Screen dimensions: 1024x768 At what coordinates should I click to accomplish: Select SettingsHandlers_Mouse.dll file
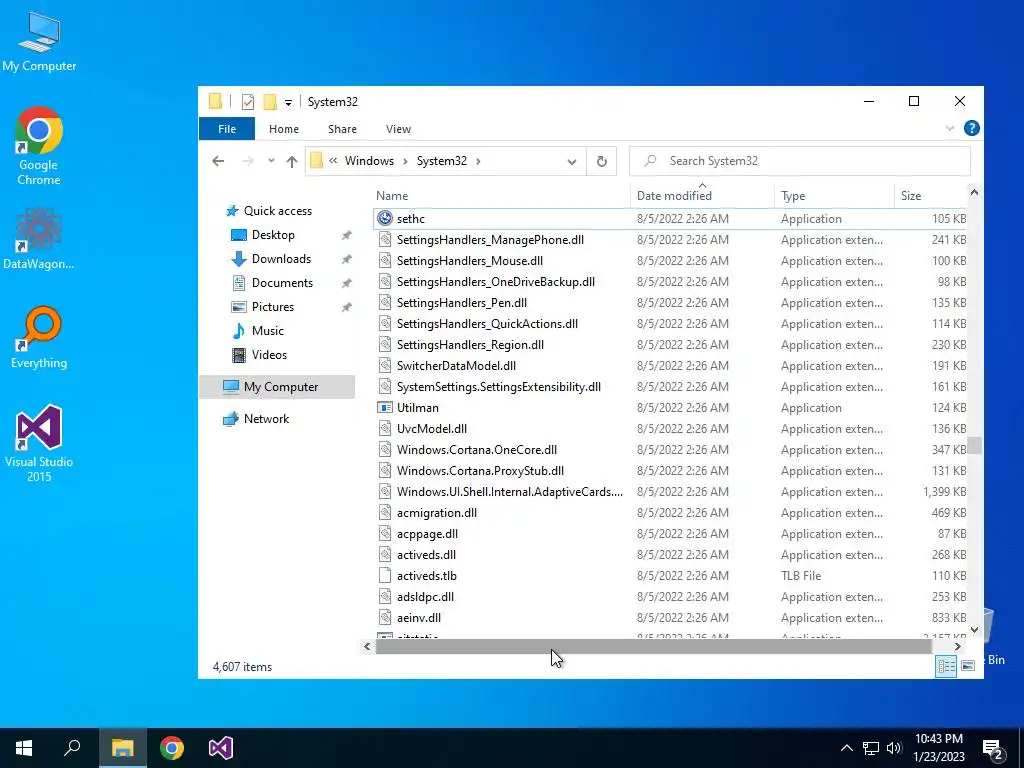[x=669, y=261]
